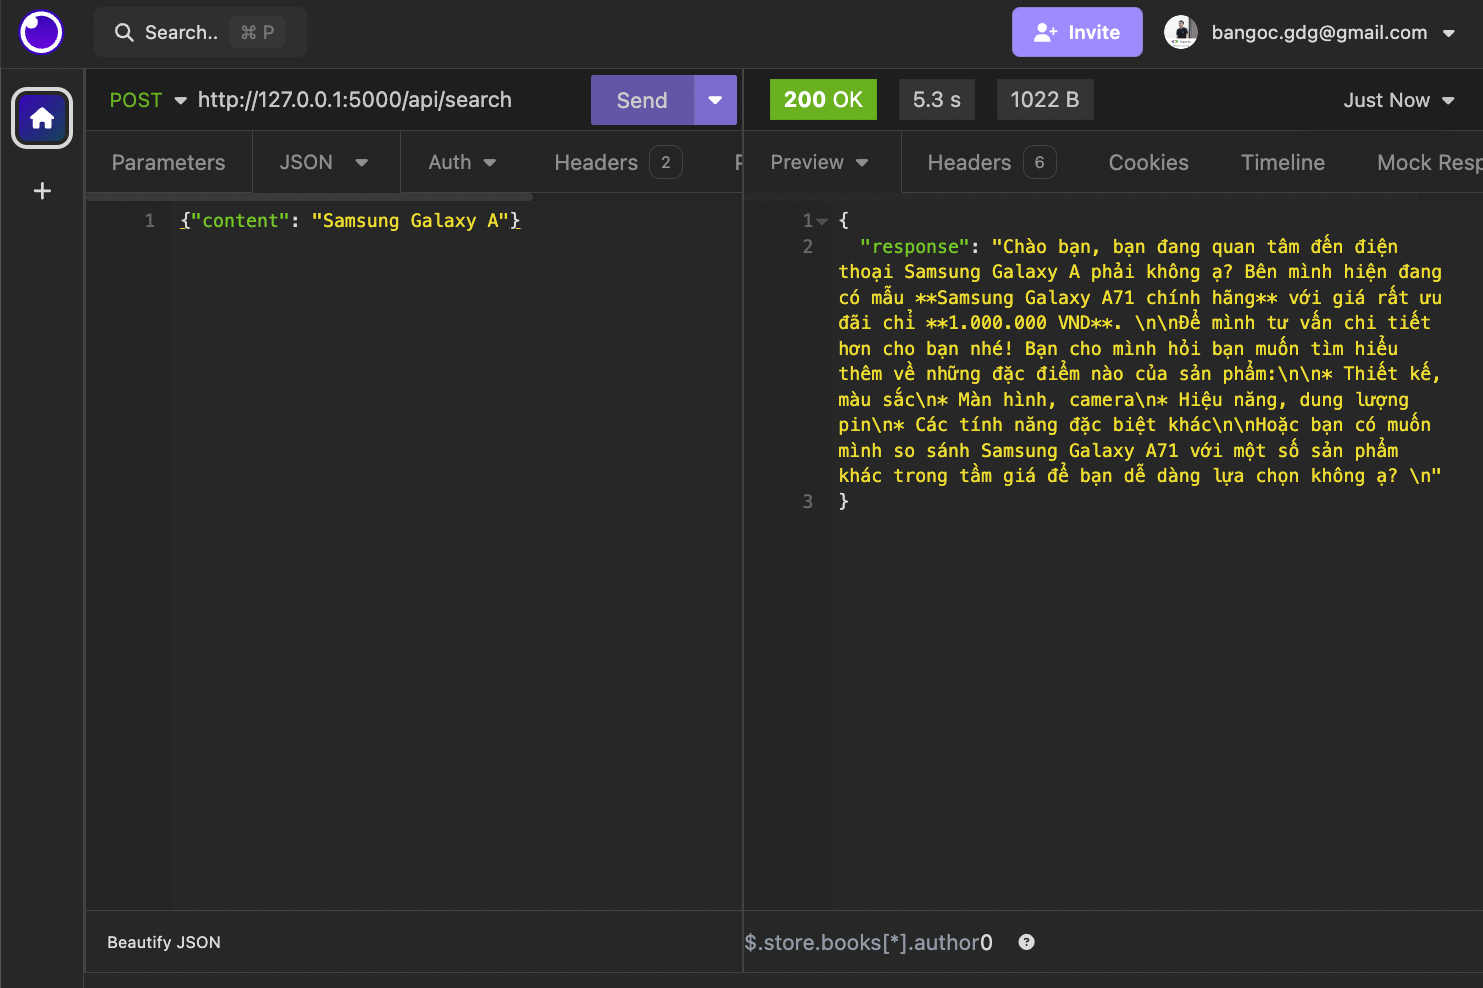Place cursor in request body JSON line

point(350,221)
